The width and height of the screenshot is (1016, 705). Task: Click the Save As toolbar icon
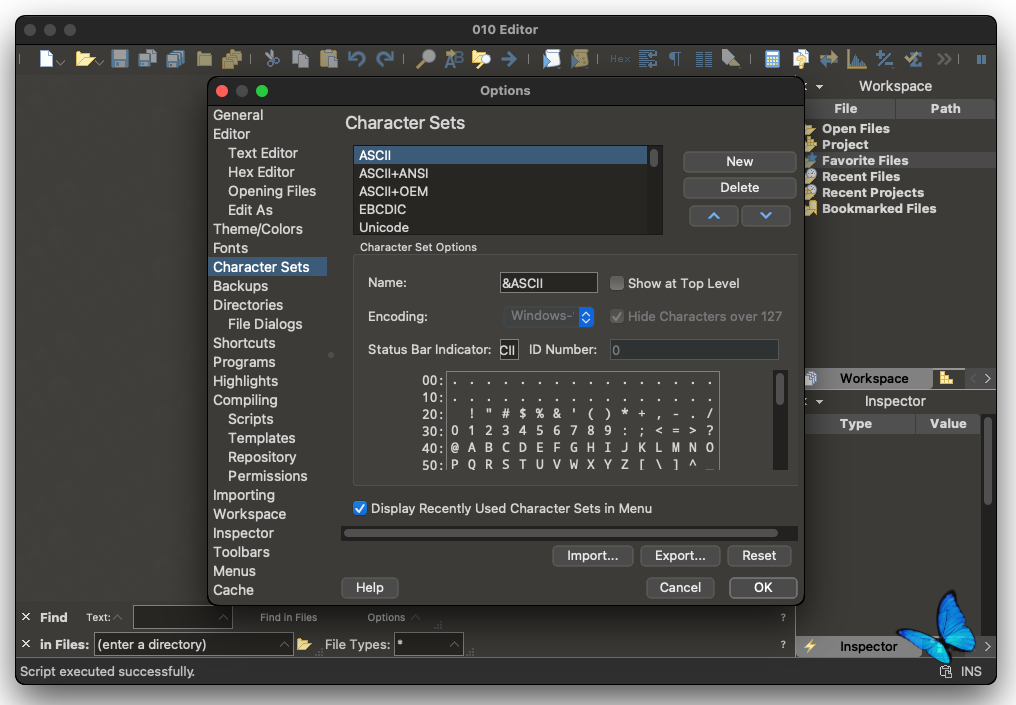148,59
